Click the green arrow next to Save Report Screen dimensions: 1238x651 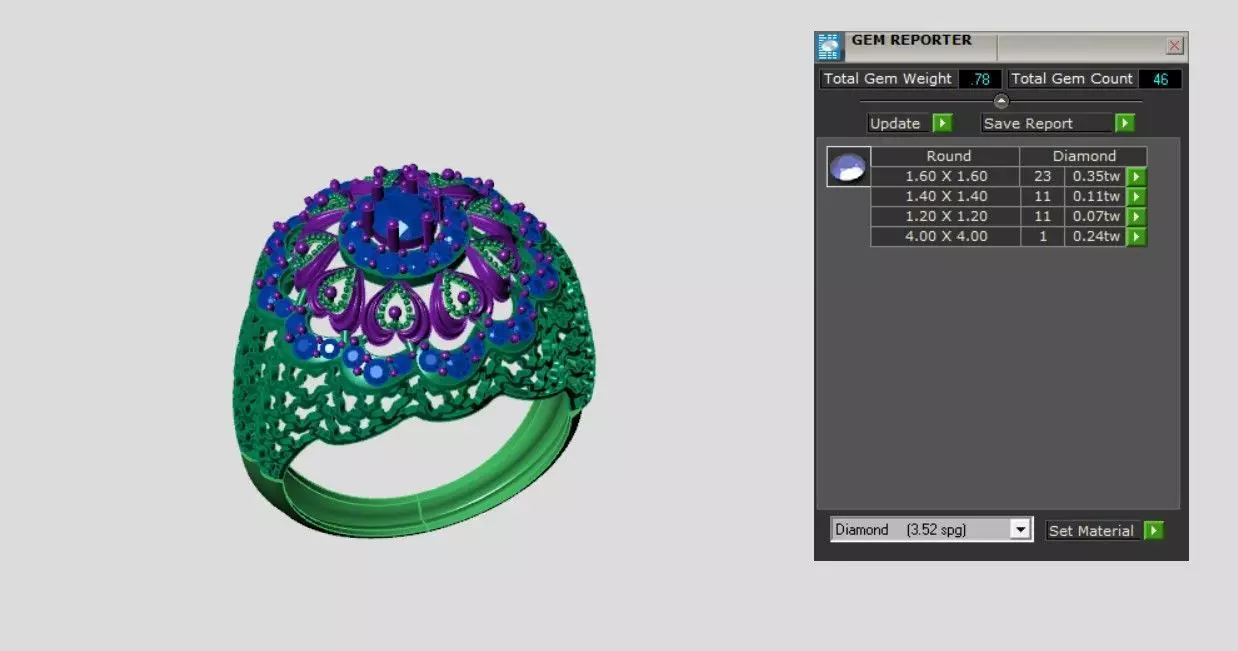coord(1125,123)
